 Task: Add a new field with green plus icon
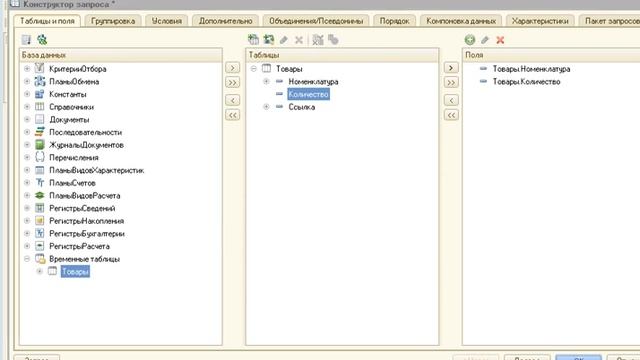(x=470, y=40)
